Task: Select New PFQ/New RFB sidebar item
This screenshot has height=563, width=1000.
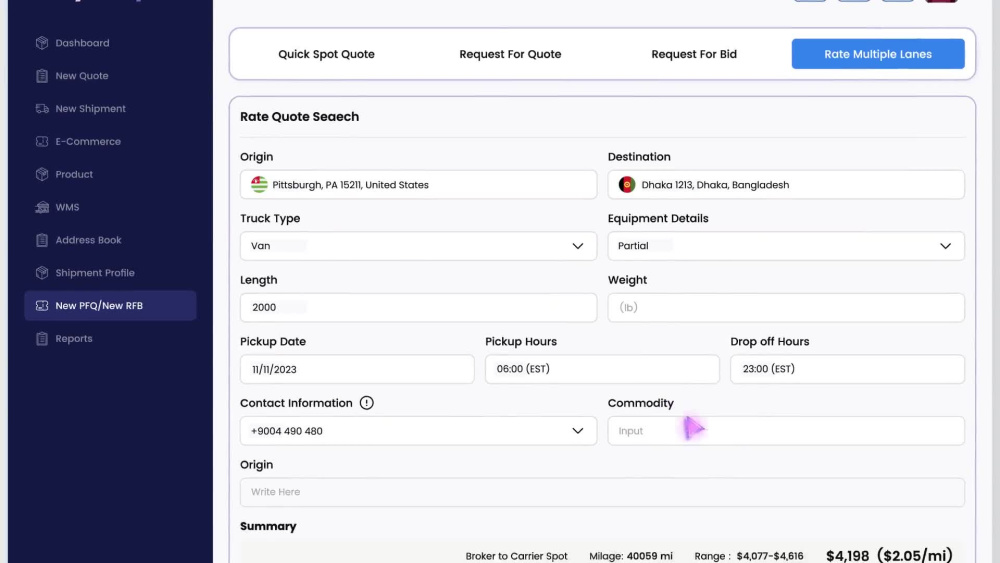Action: point(110,305)
